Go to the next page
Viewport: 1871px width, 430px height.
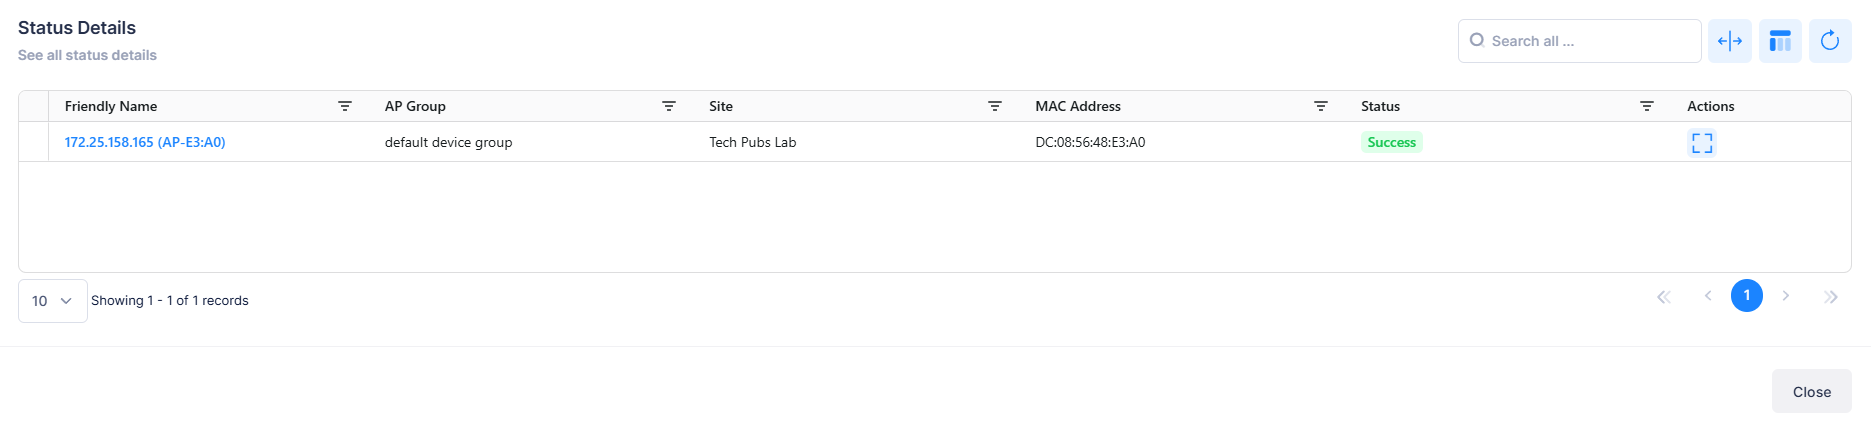(1786, 296)
